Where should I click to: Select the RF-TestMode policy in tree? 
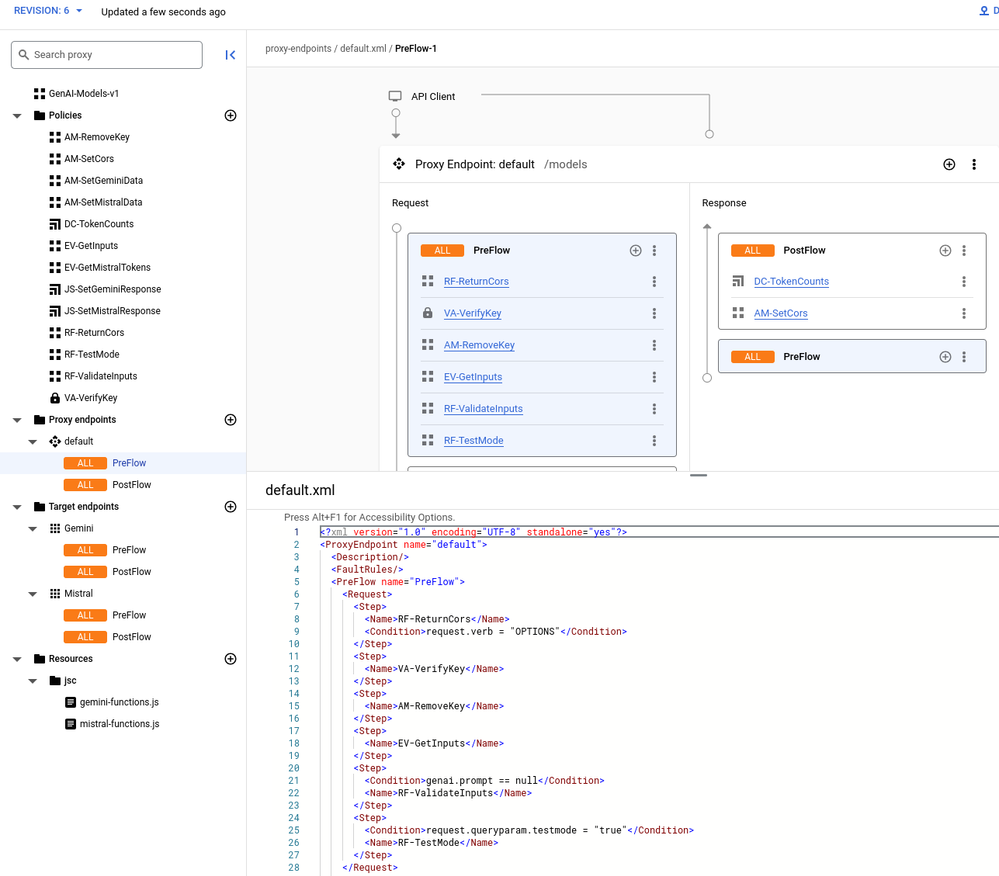point(92,354)
